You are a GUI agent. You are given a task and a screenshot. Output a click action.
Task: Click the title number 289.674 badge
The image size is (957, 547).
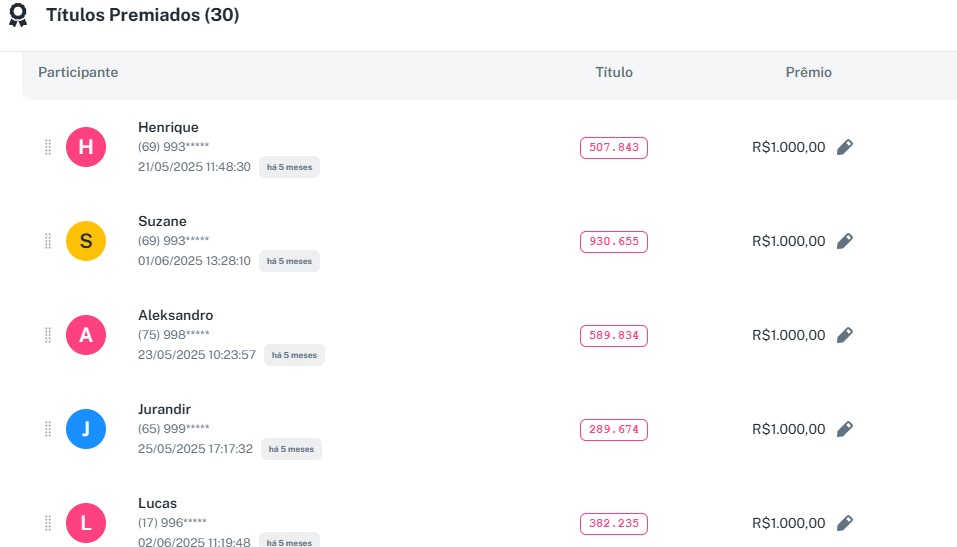(x=614, y=429)
